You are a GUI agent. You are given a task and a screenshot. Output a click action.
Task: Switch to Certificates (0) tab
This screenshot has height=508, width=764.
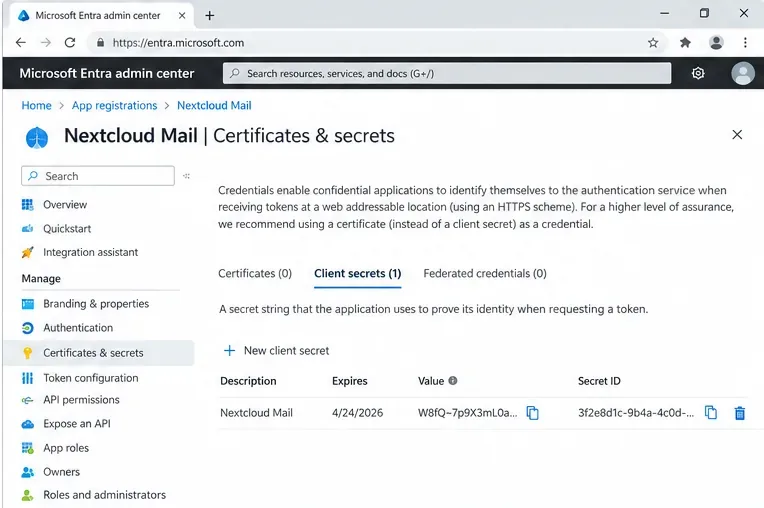[255, 273]
